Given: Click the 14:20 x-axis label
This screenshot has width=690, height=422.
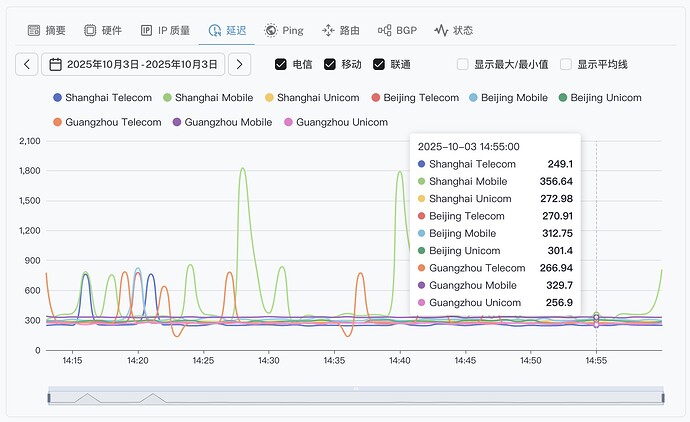Looking at the screenshot, I should 138,360.
